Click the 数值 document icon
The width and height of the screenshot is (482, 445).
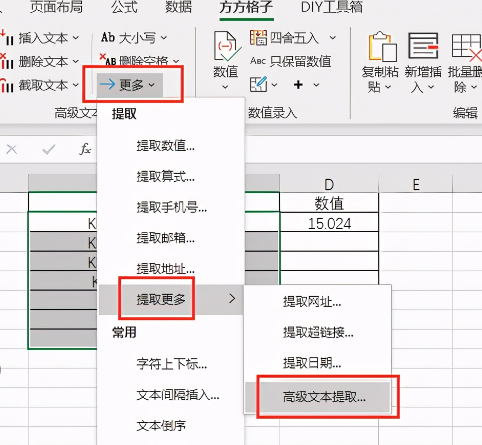coord(227,46)
